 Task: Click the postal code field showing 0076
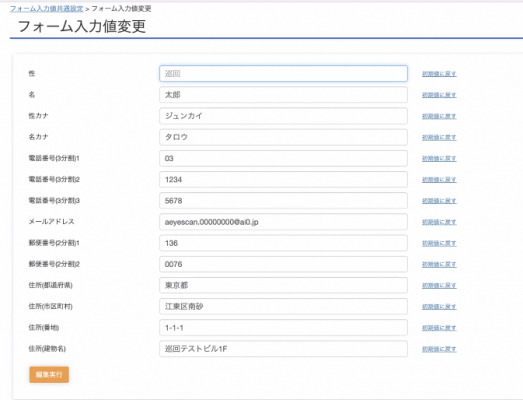[283, 264]
